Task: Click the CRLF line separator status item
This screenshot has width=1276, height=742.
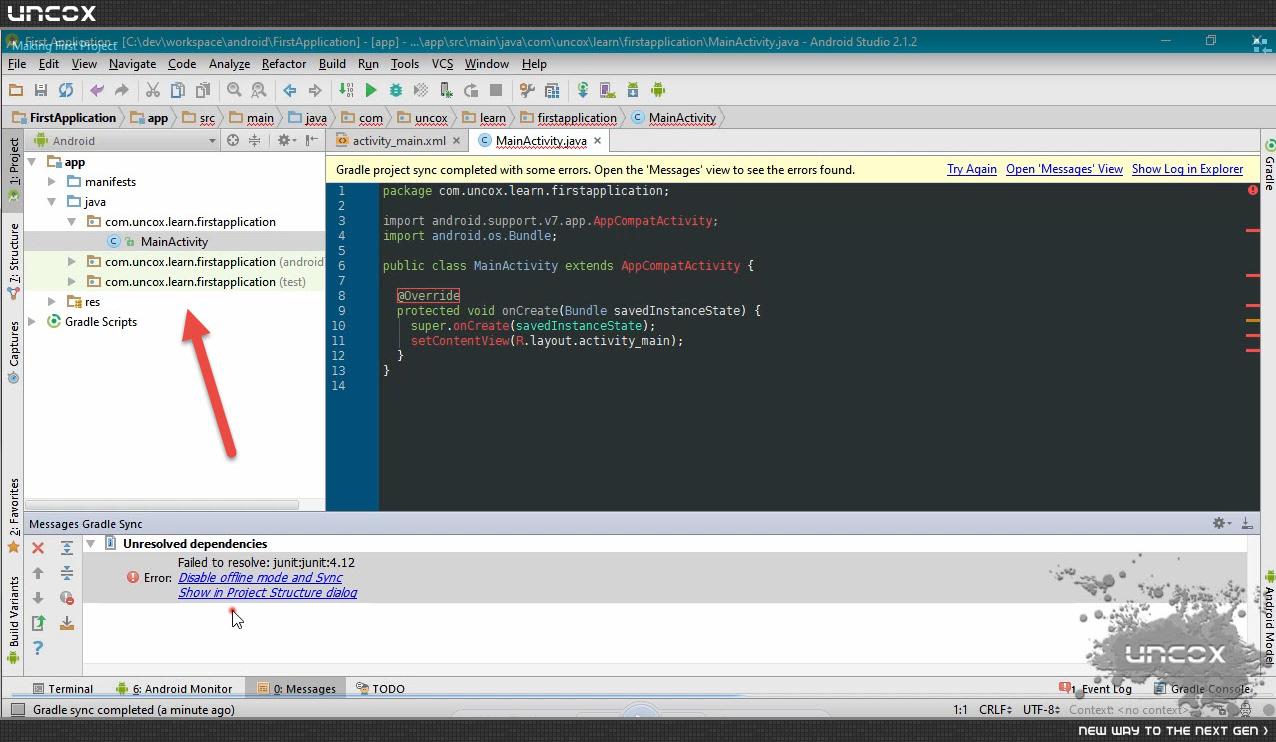Action: [x=995, y=710]
